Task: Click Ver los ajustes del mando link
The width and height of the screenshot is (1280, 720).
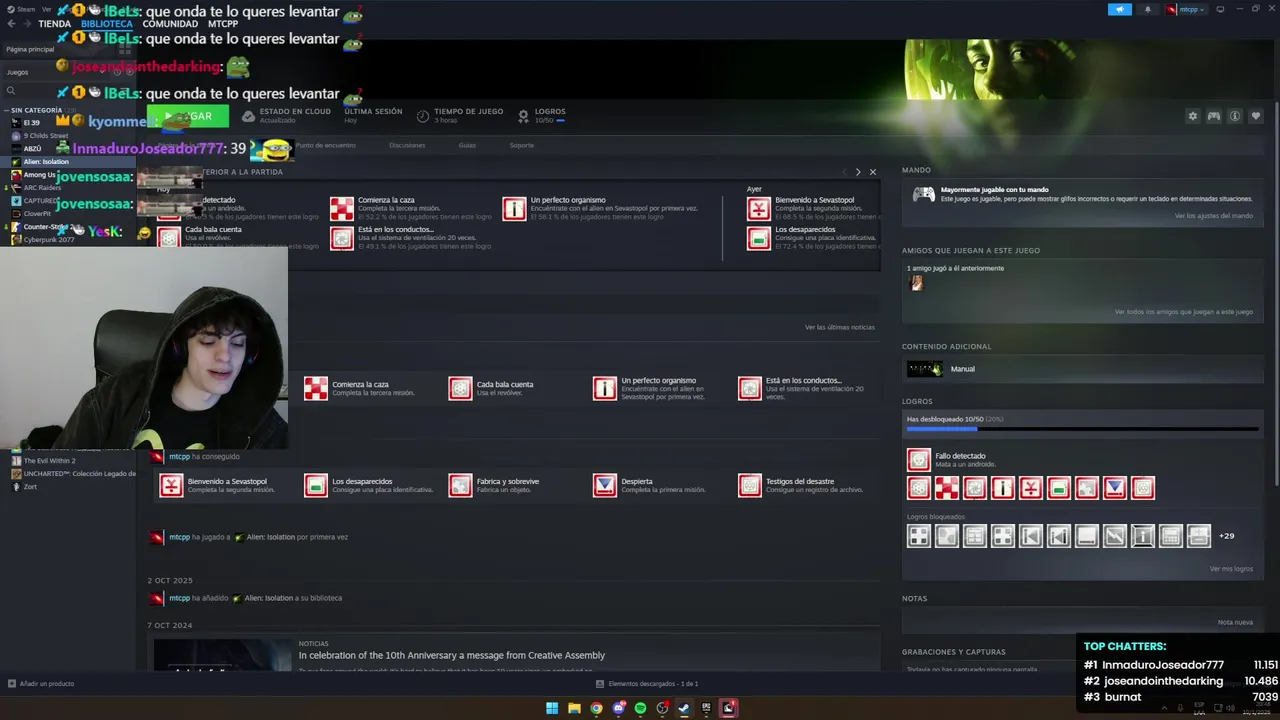Action: tap(1213, 215)
